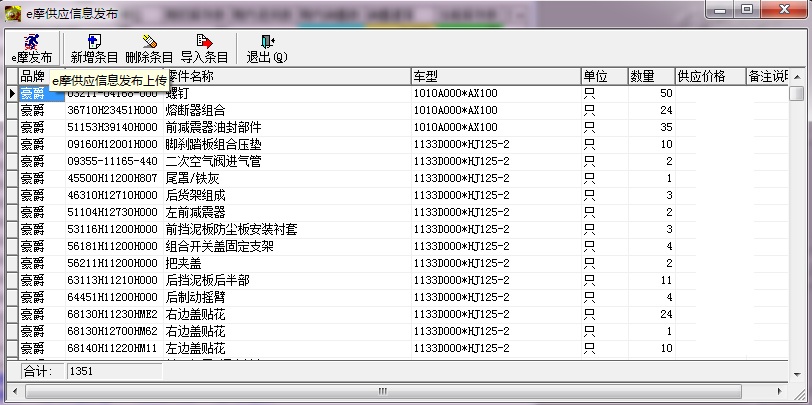Click the vertical scrollbar down arrow
812x405 pixels.
point(796,374)
